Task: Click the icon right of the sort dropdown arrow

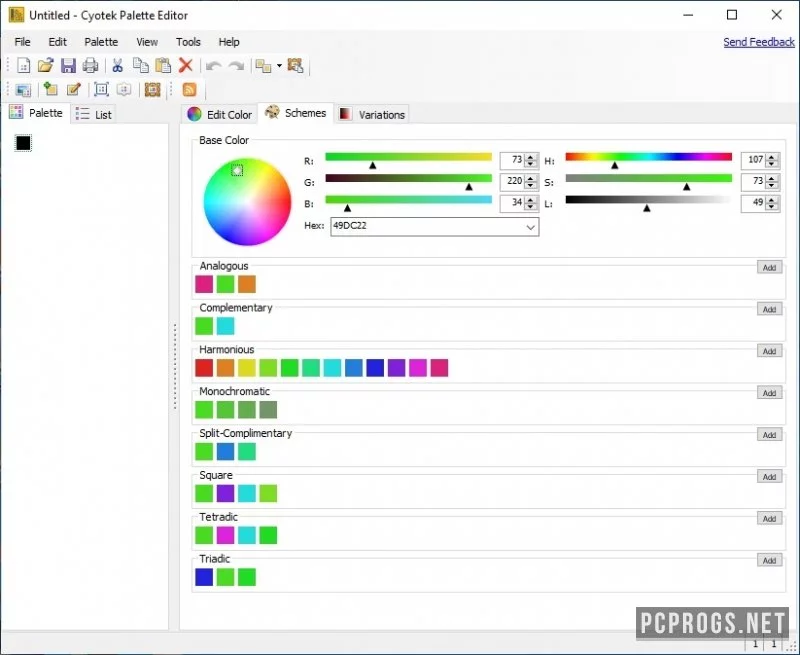Action: [x=295, y=65]
